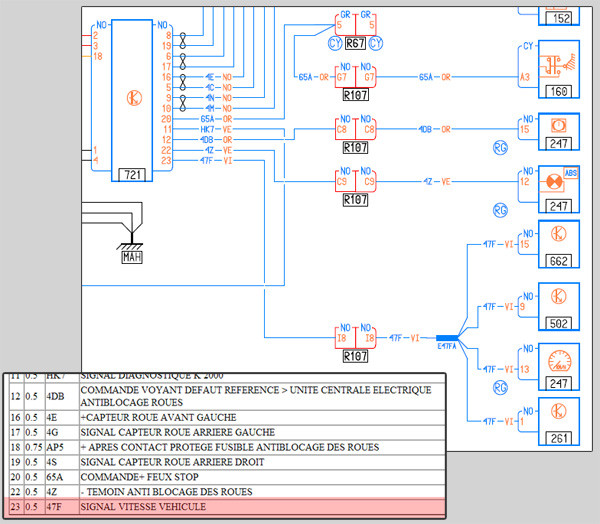The width and height of the screenshot is (600, 524).
Task: Click pin 20 on the 721 connector
Action: (166, 119)
